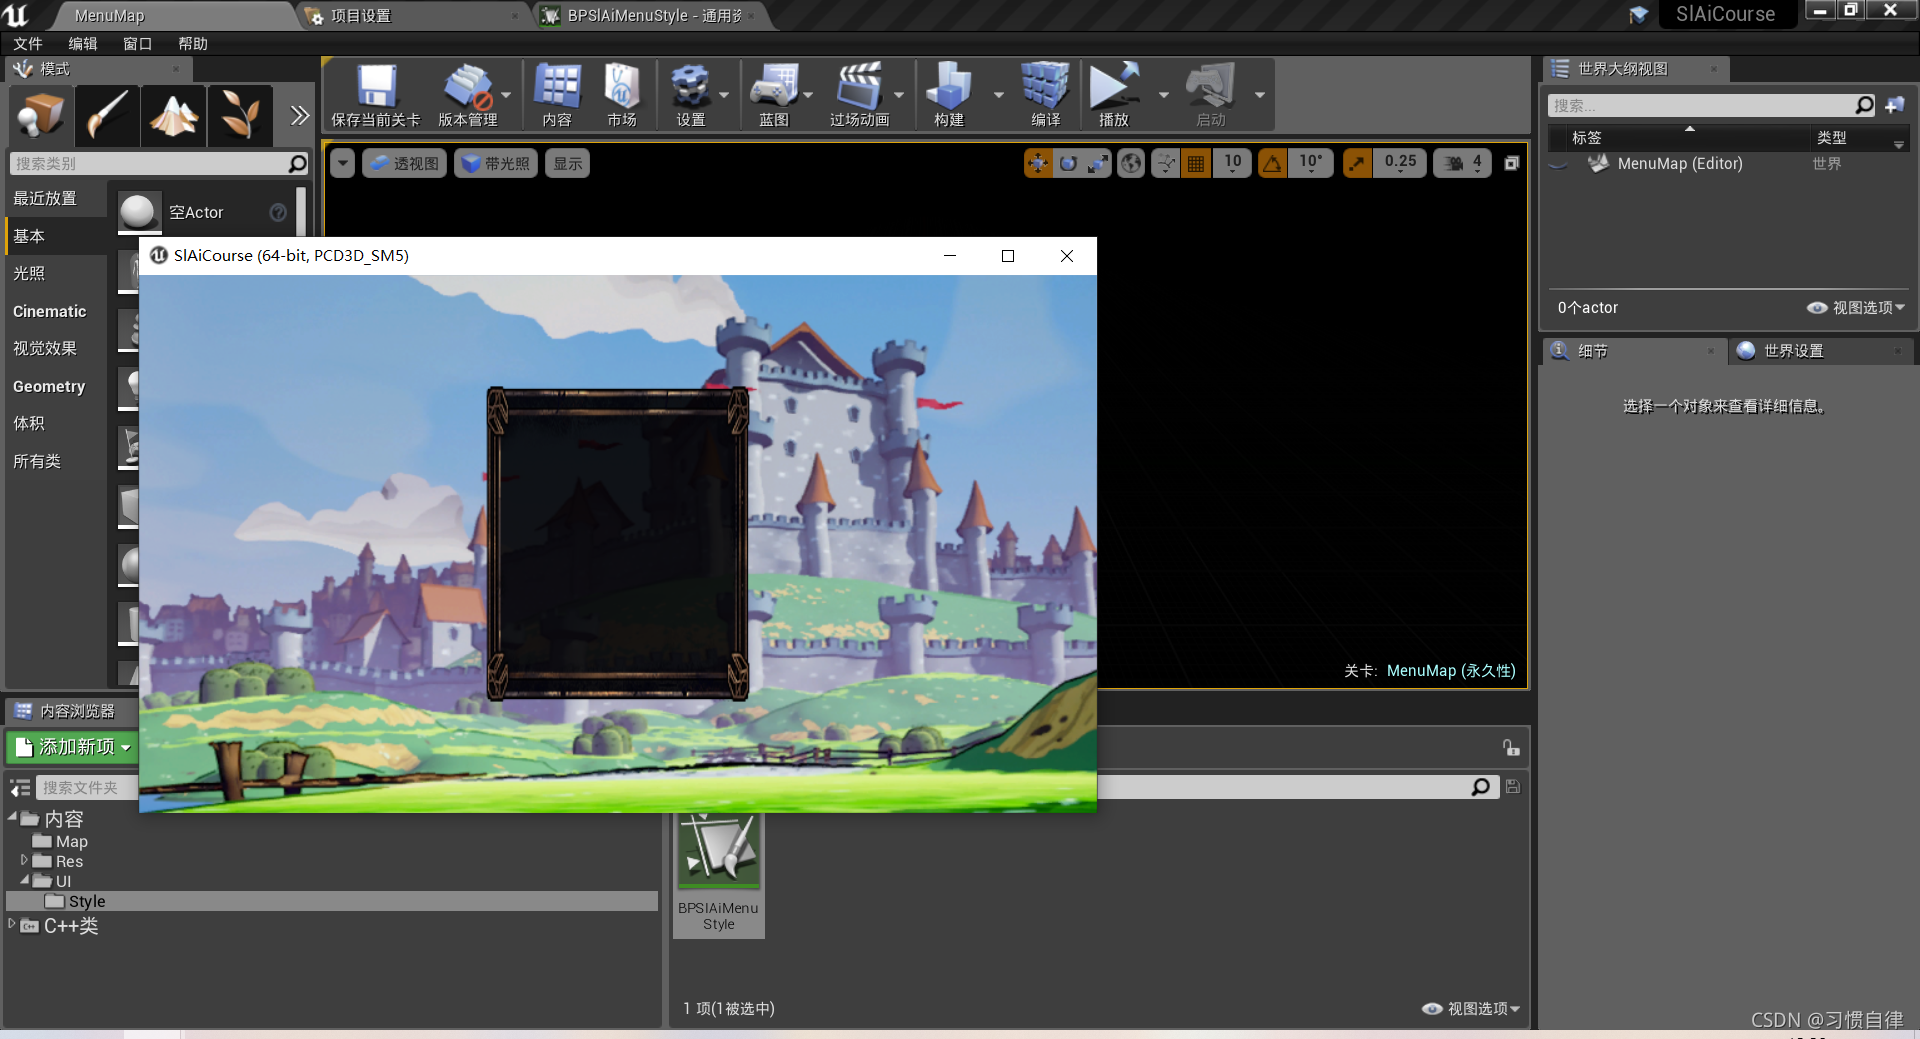Open camera speed 4 setting
Screen dimensions: 1920x1039
[1463, 163]
